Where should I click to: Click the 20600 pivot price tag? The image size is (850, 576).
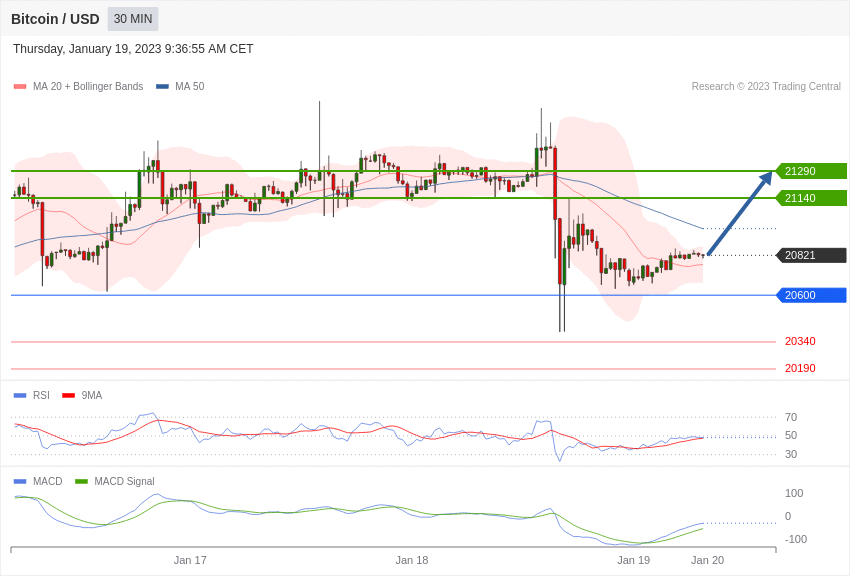[x=812, y=295]
